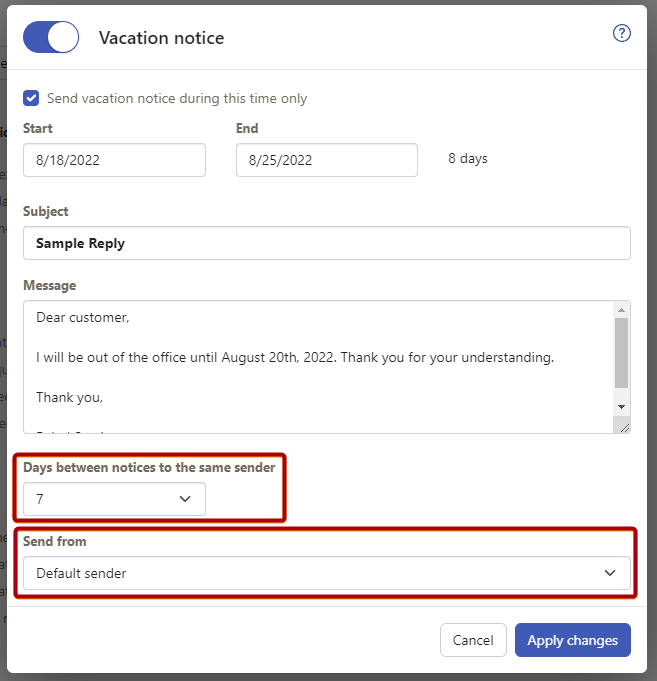Click the Subject field with Sample Reply
657x681 pixels.
tap(327, 243)
